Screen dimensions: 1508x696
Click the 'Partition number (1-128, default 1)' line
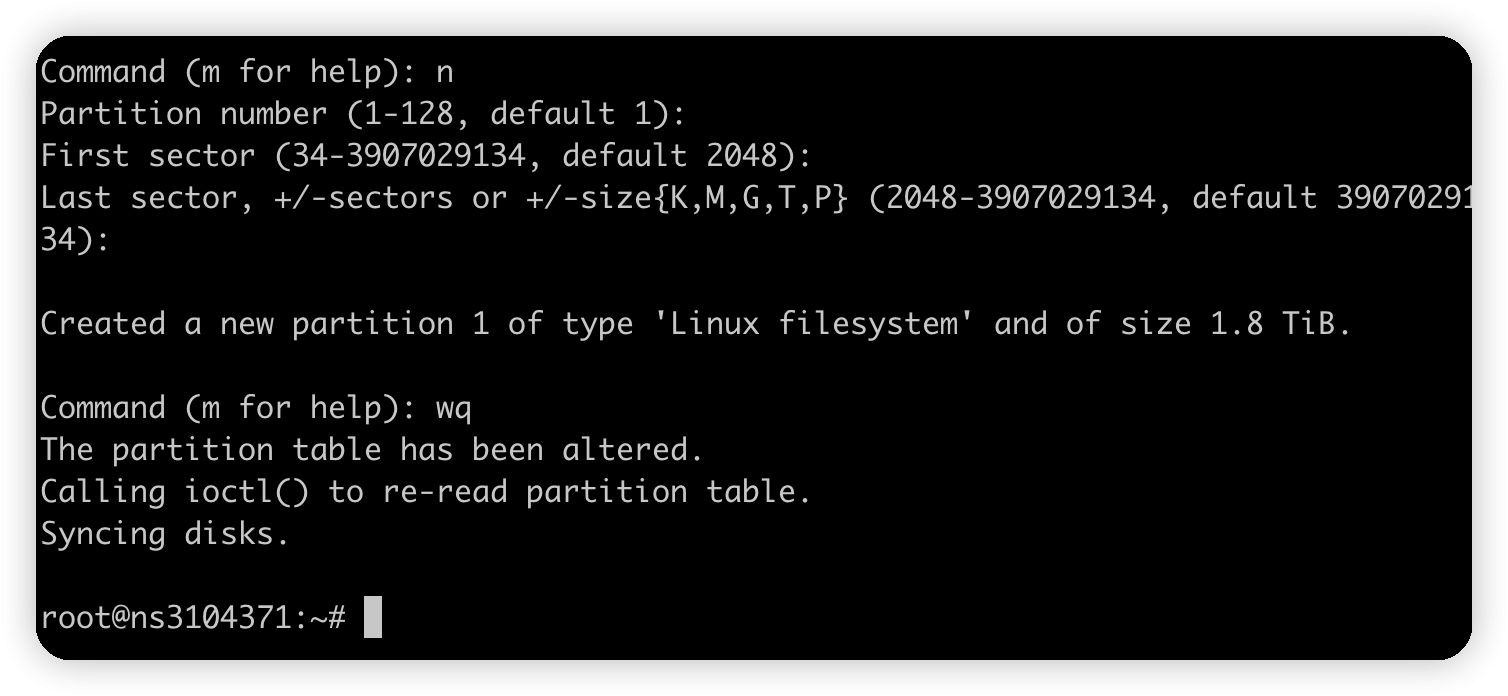362,114
